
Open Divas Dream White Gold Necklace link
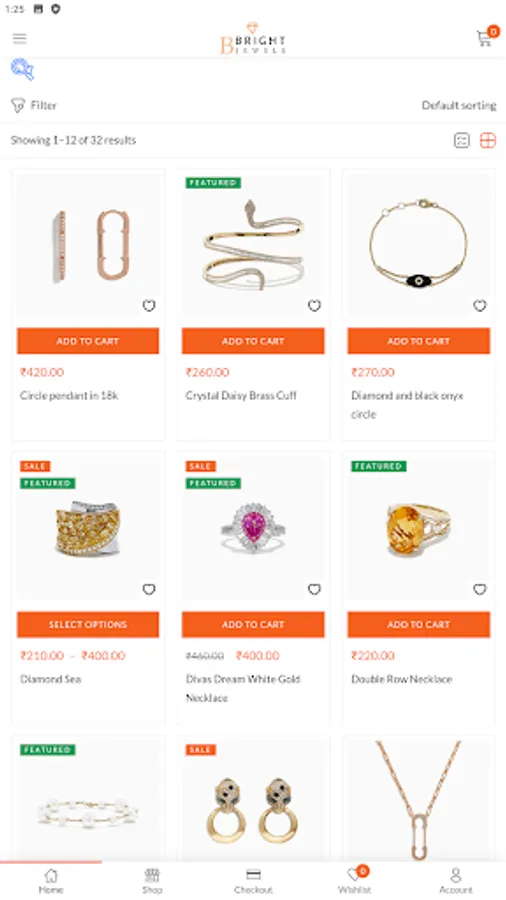(243, 688)
